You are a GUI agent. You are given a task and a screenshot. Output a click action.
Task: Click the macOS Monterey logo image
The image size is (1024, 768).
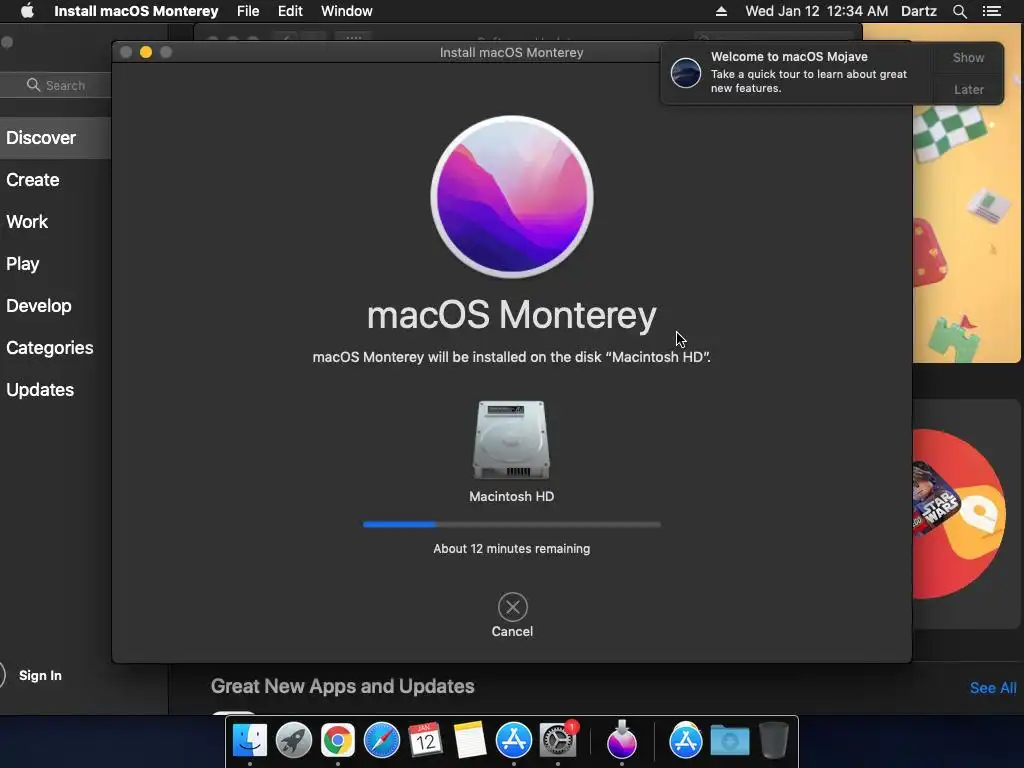[x=512, y=197]
